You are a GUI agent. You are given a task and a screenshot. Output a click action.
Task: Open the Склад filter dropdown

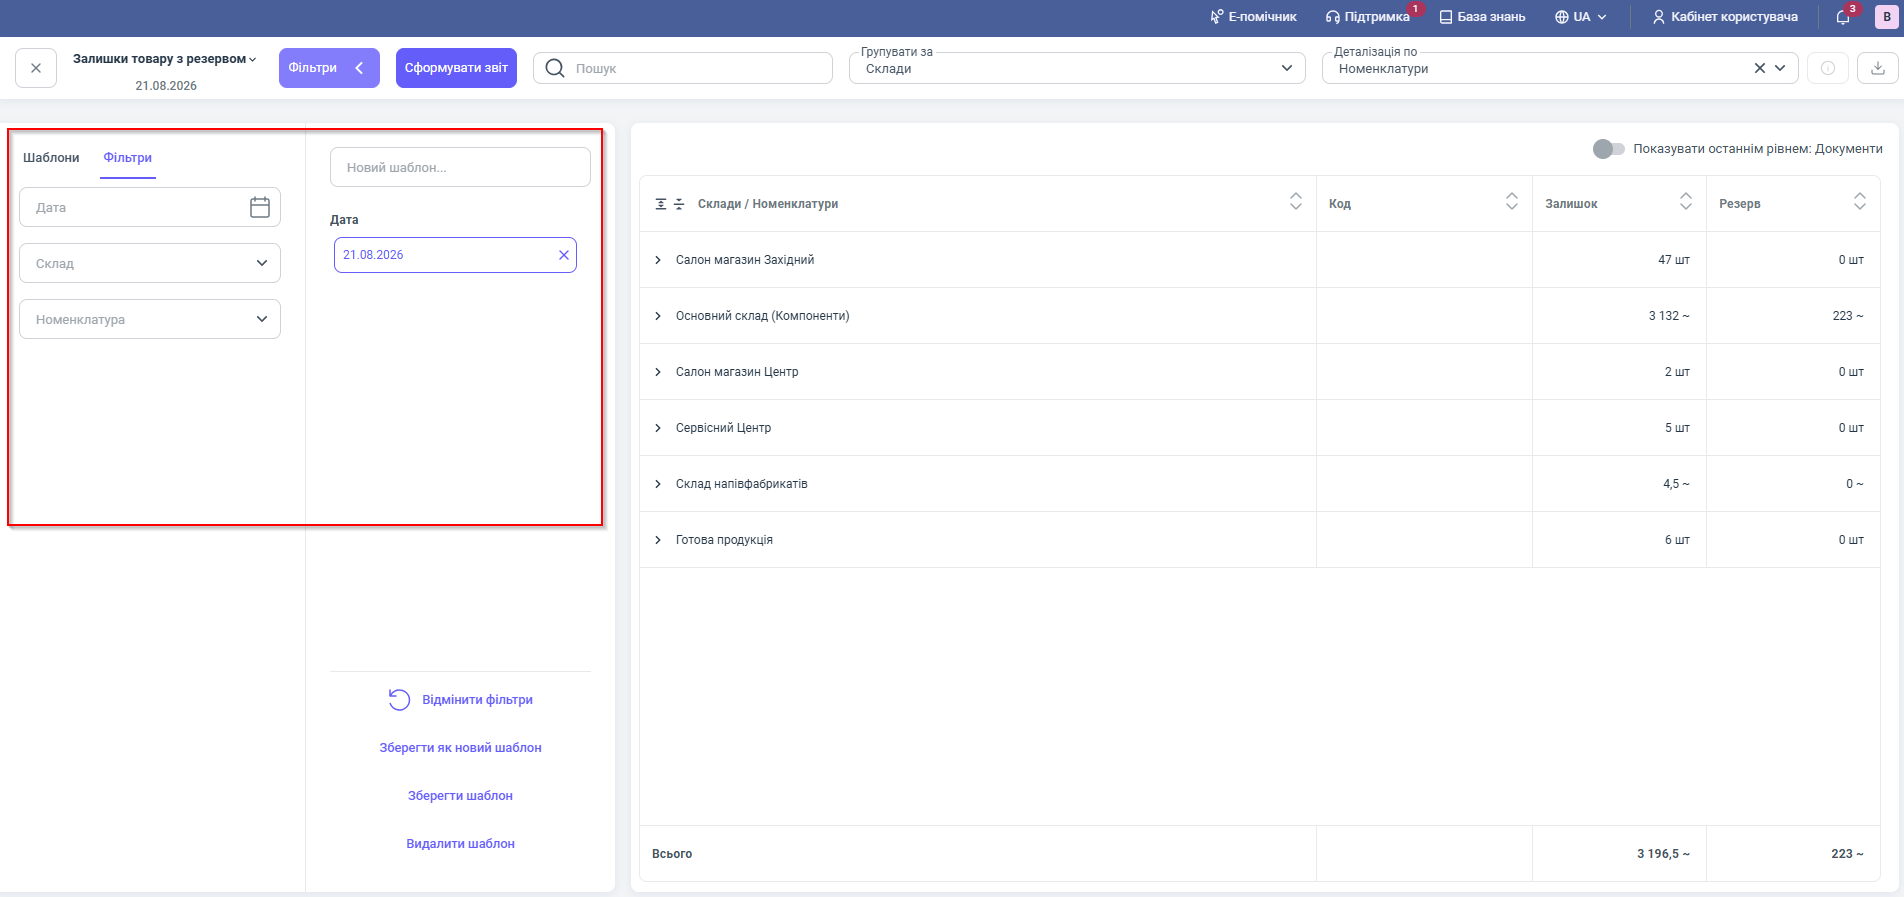click(x=150, y=263)
